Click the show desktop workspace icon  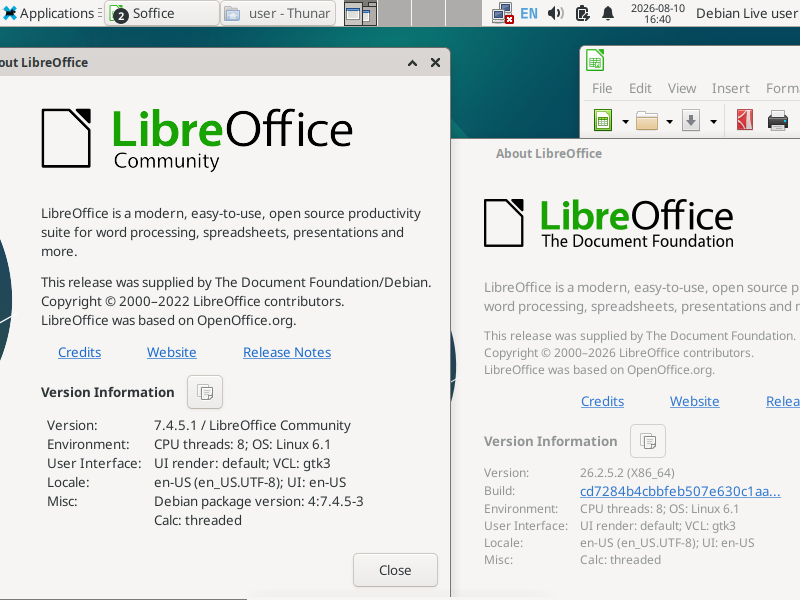coord(360,13)
